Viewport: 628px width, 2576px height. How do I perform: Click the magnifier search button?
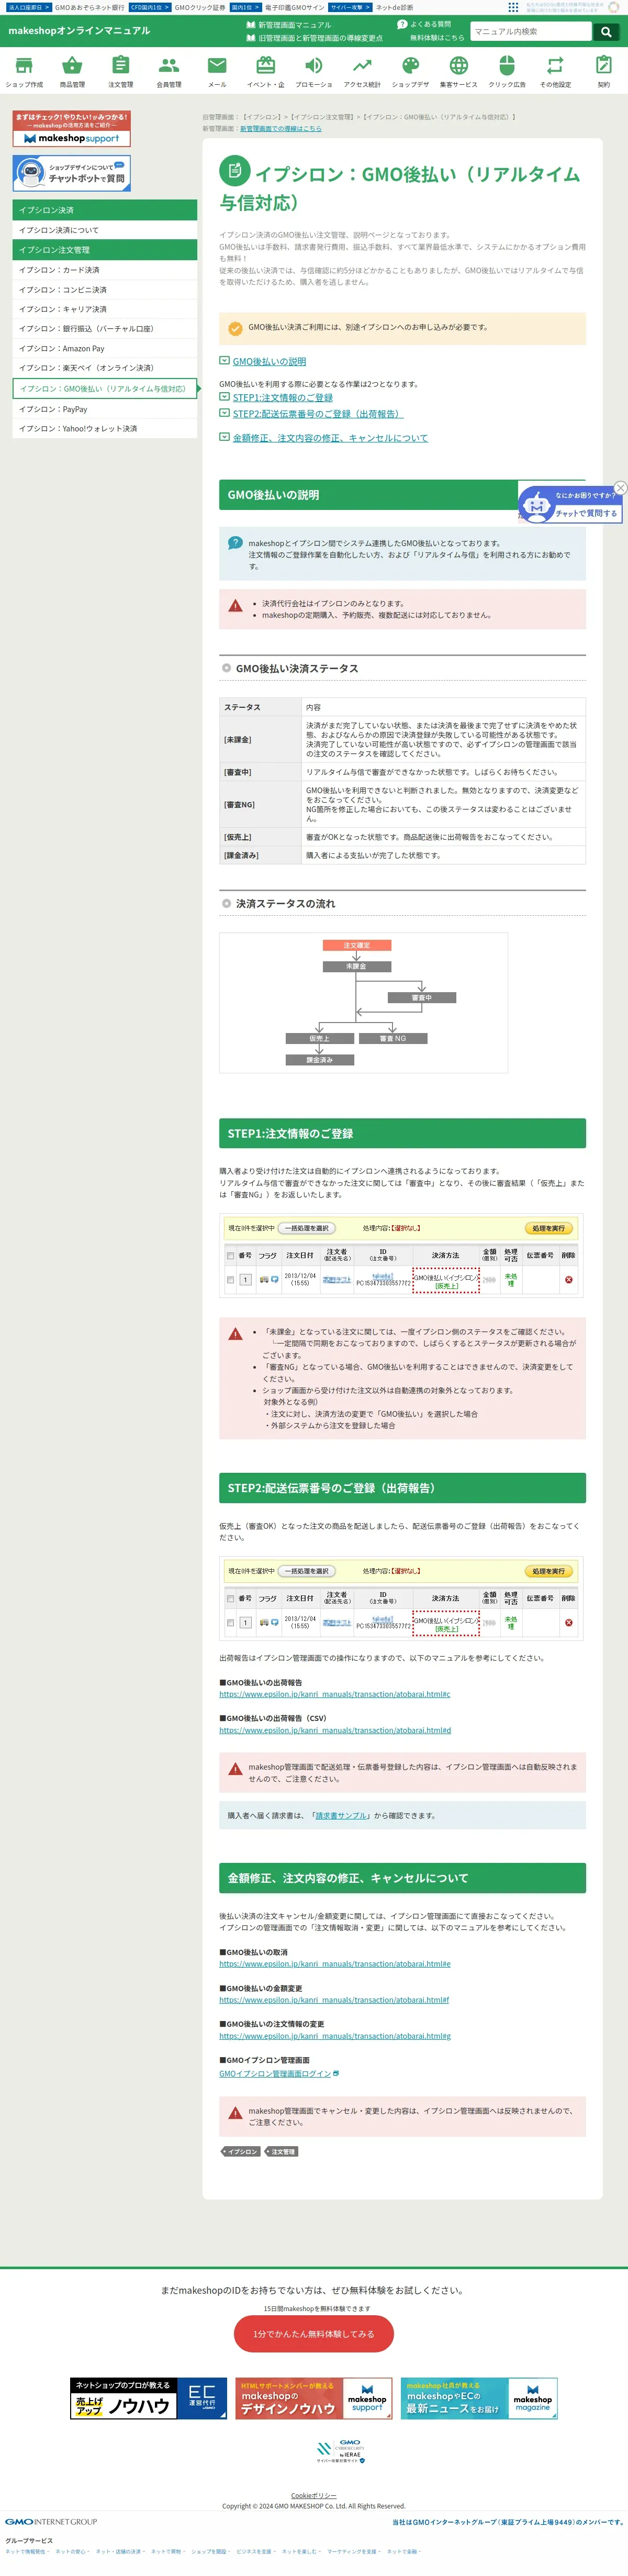point(605,32)
